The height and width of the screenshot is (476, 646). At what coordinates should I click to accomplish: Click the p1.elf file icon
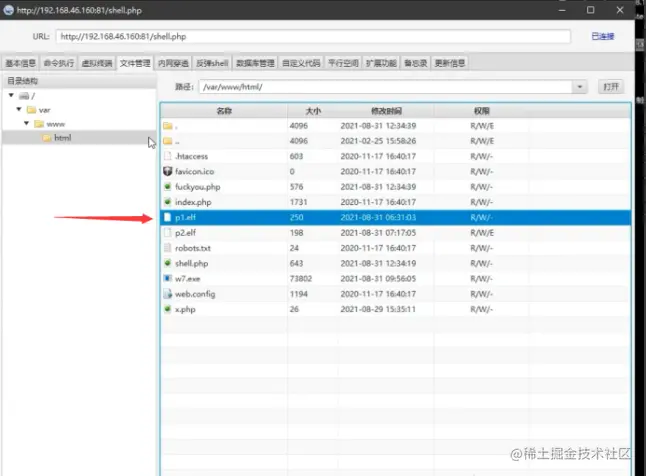(167, 217)
